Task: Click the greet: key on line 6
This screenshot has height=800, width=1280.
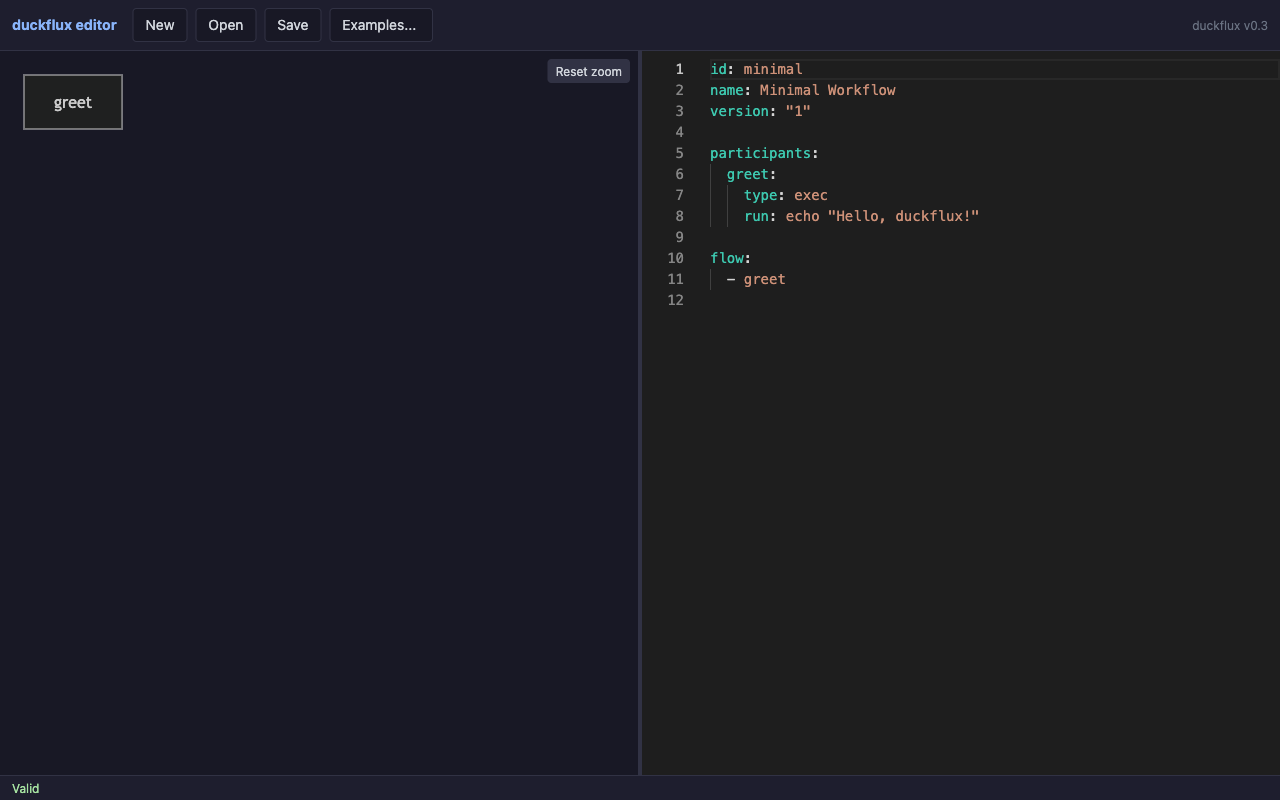Action: pyautogui.click(x=749, y=174)
